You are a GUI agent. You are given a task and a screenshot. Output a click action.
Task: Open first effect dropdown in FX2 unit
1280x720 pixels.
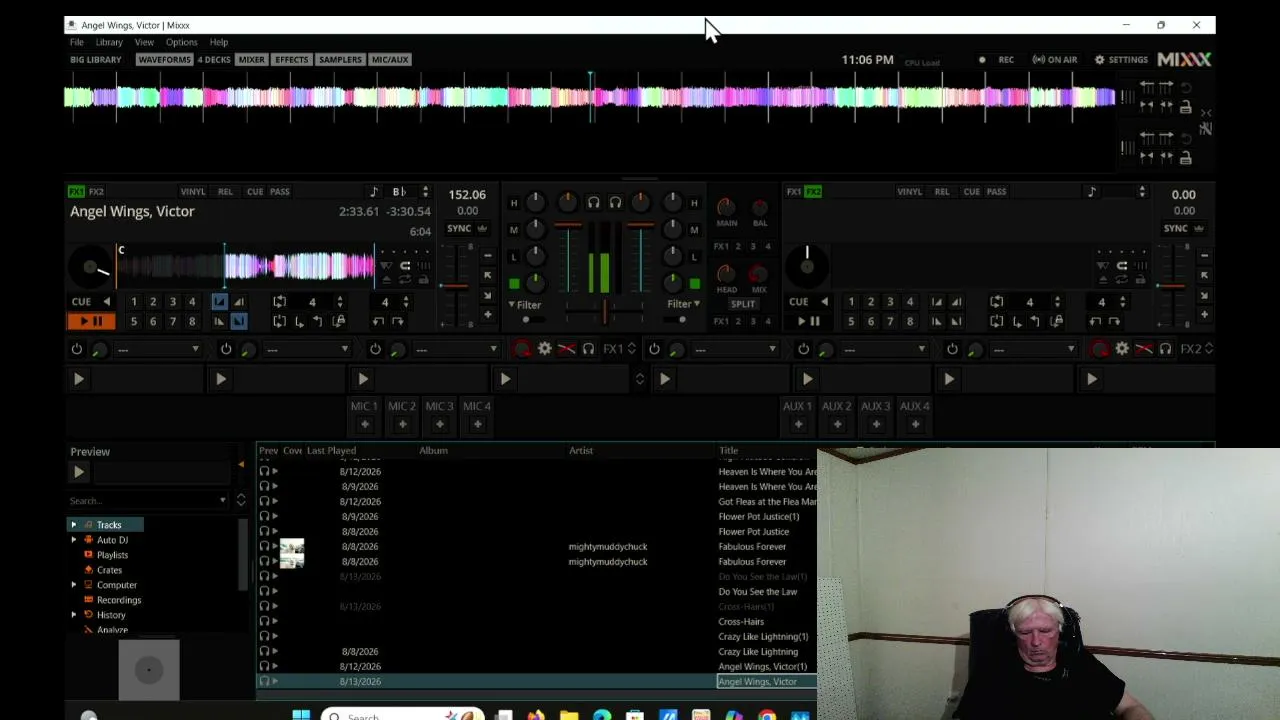click(x=735, y=349)
